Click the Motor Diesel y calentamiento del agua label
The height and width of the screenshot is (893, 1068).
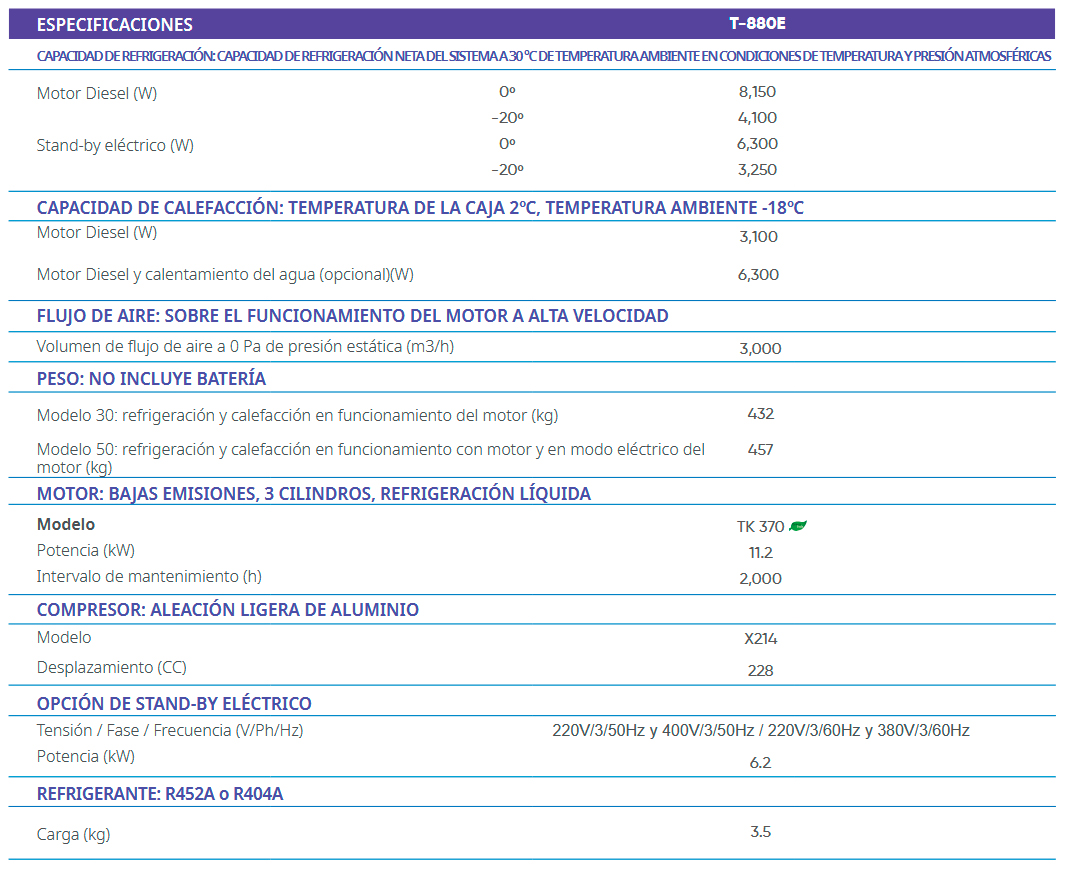tap(225, 274)
